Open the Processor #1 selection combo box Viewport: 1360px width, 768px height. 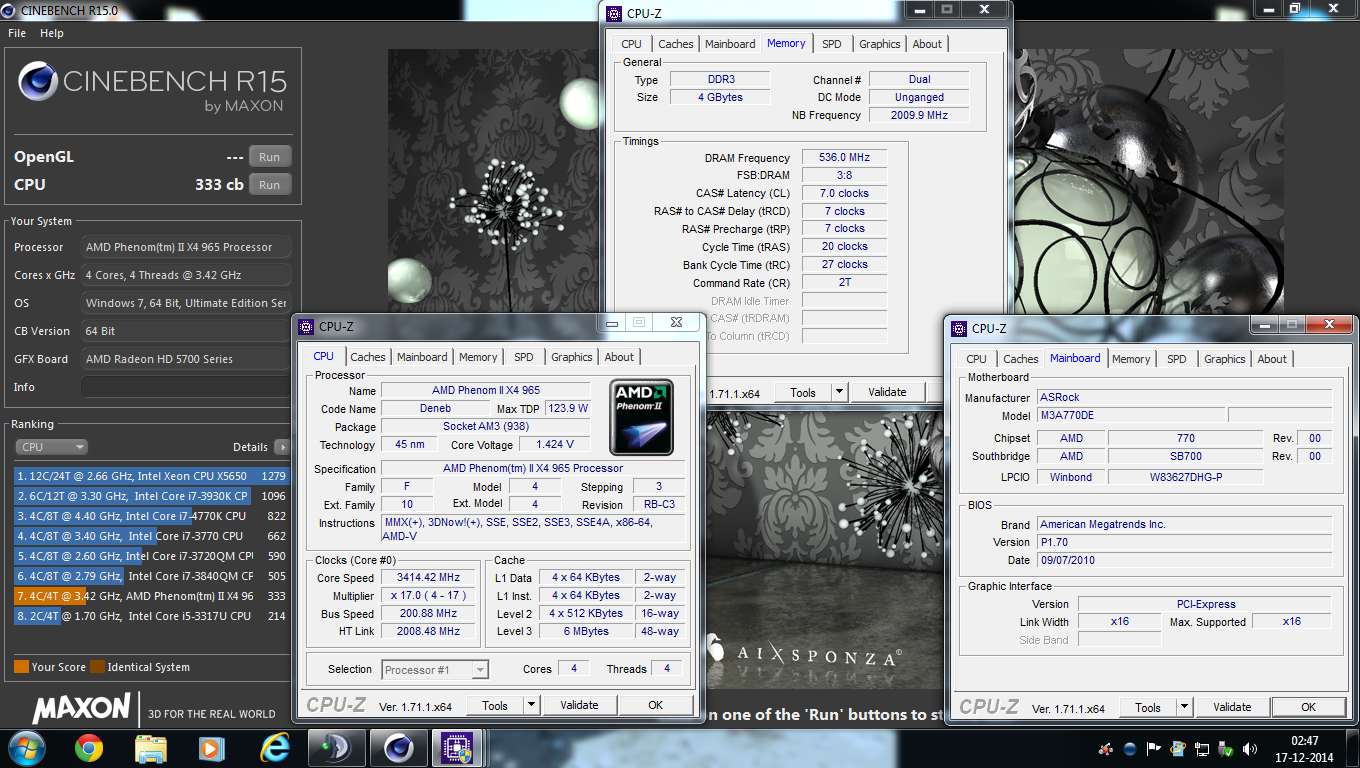[x=435, y=669]
